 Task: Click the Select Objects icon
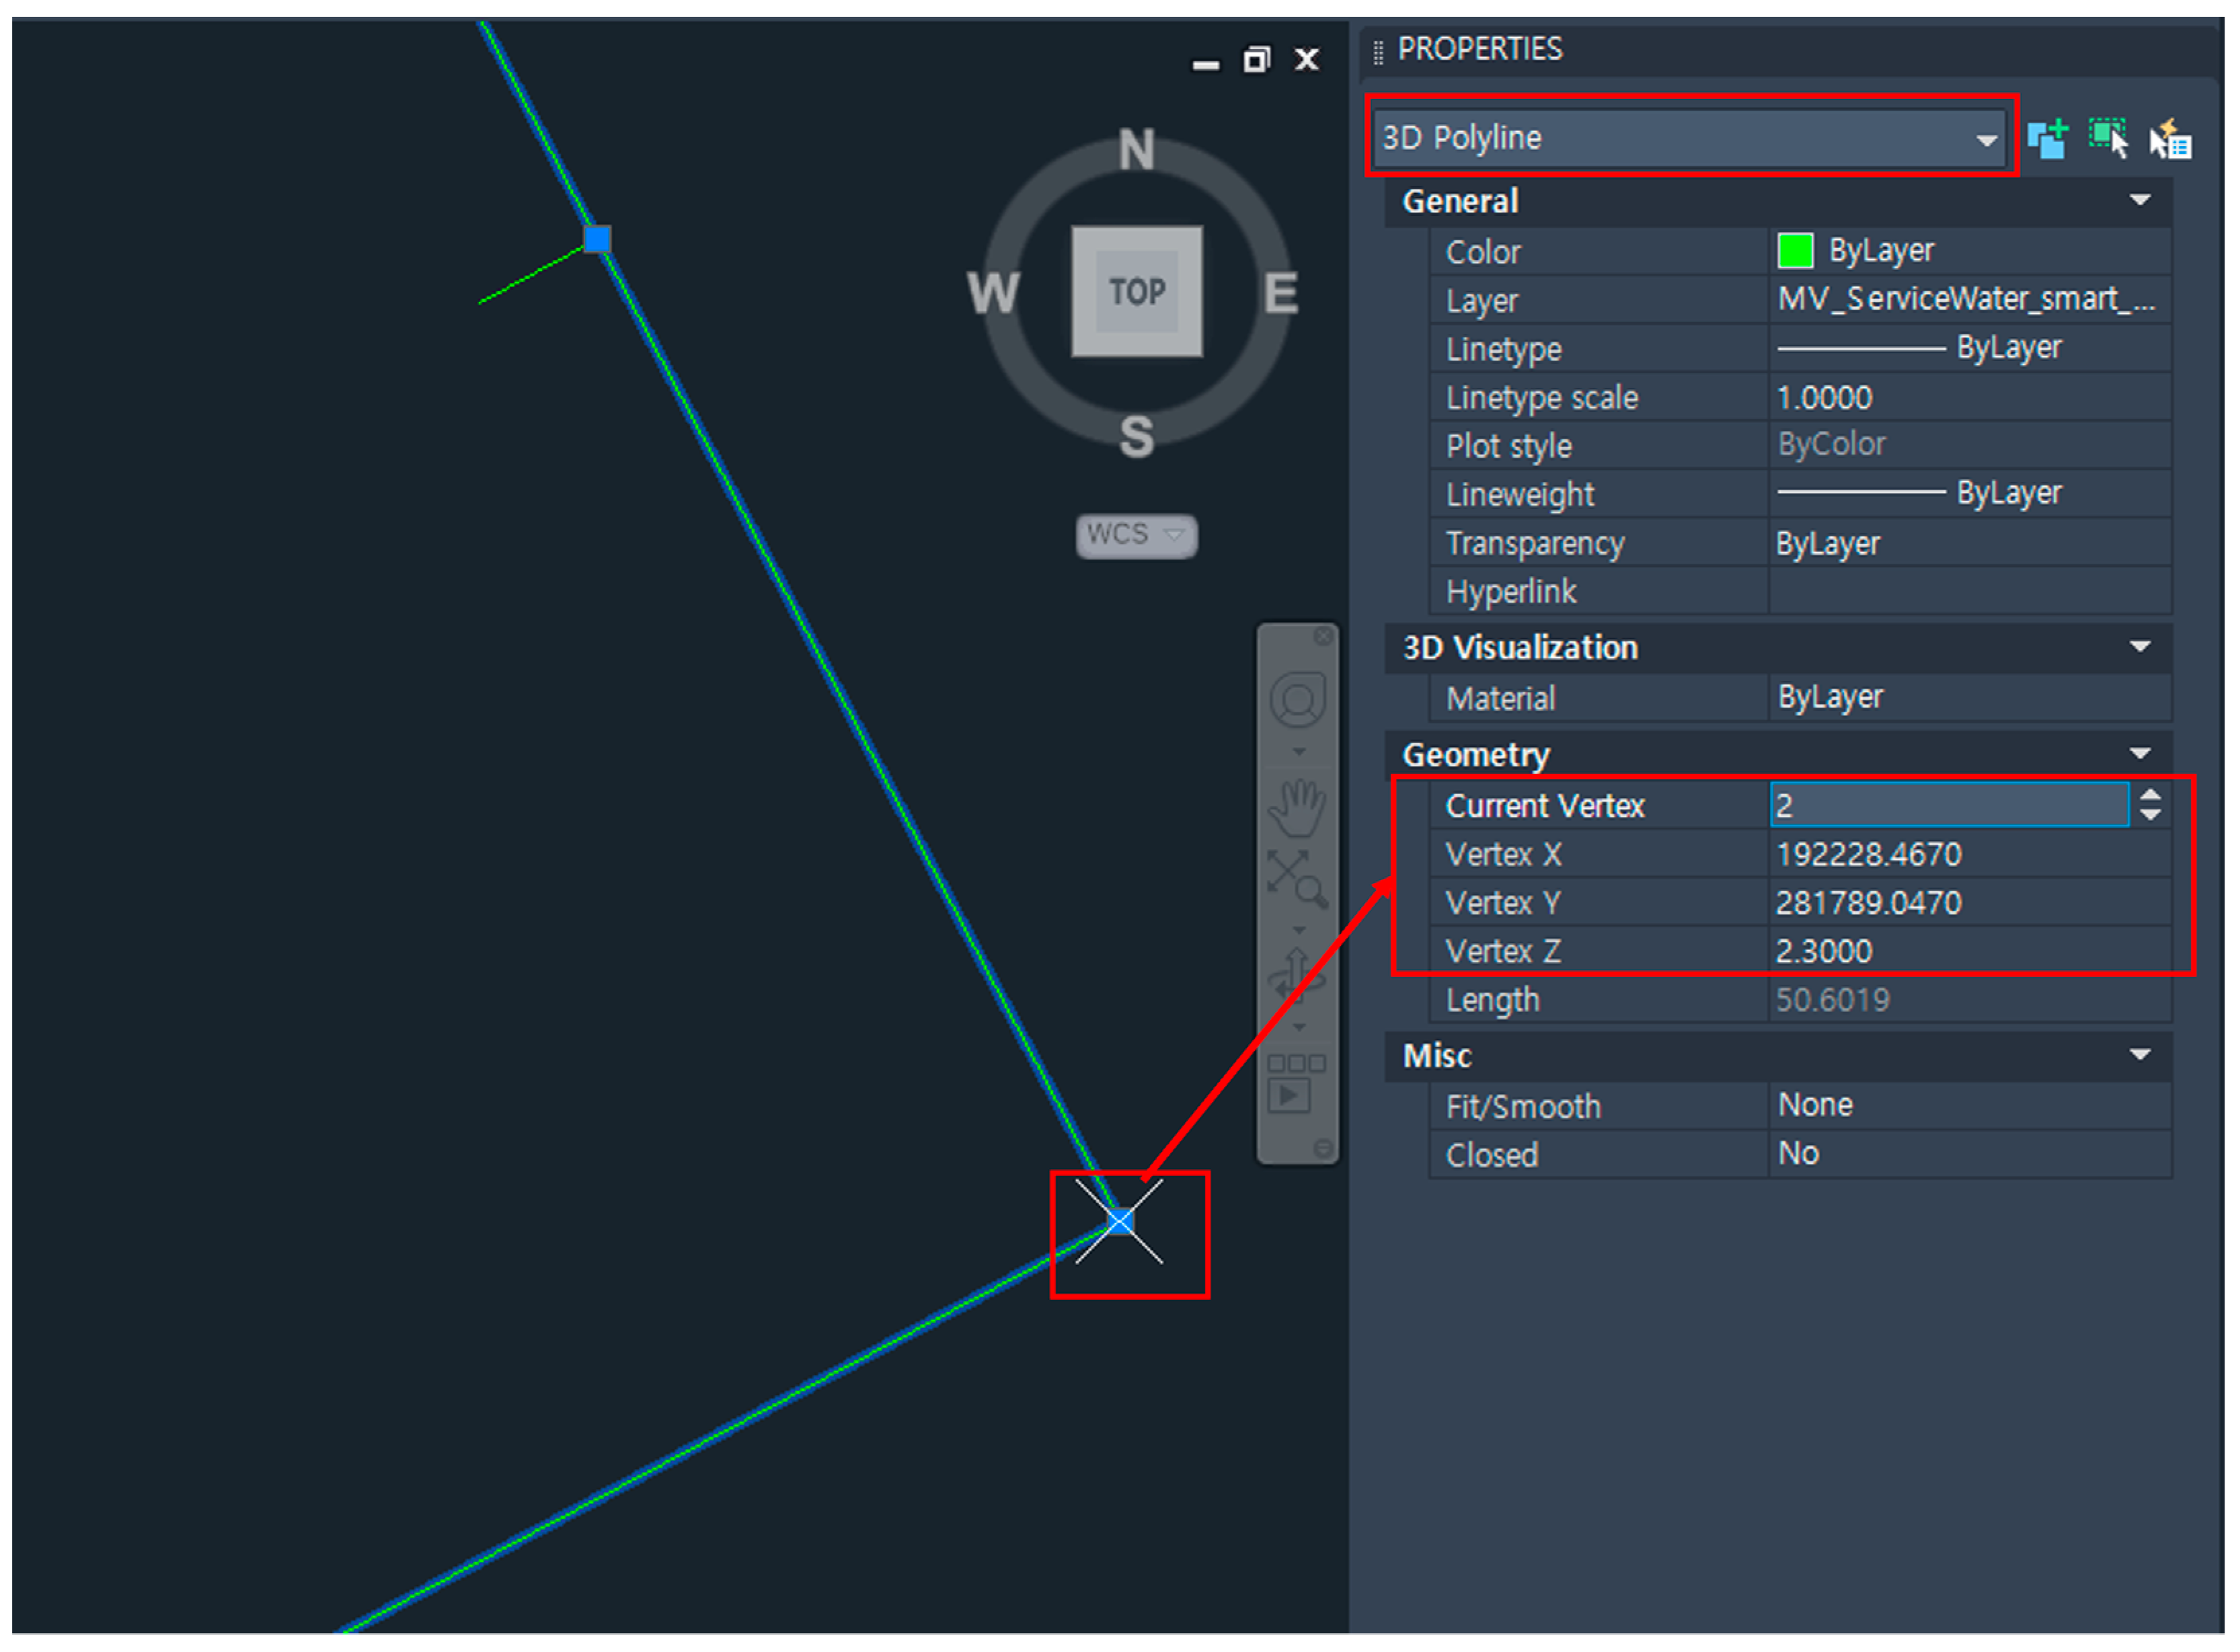2109,139
